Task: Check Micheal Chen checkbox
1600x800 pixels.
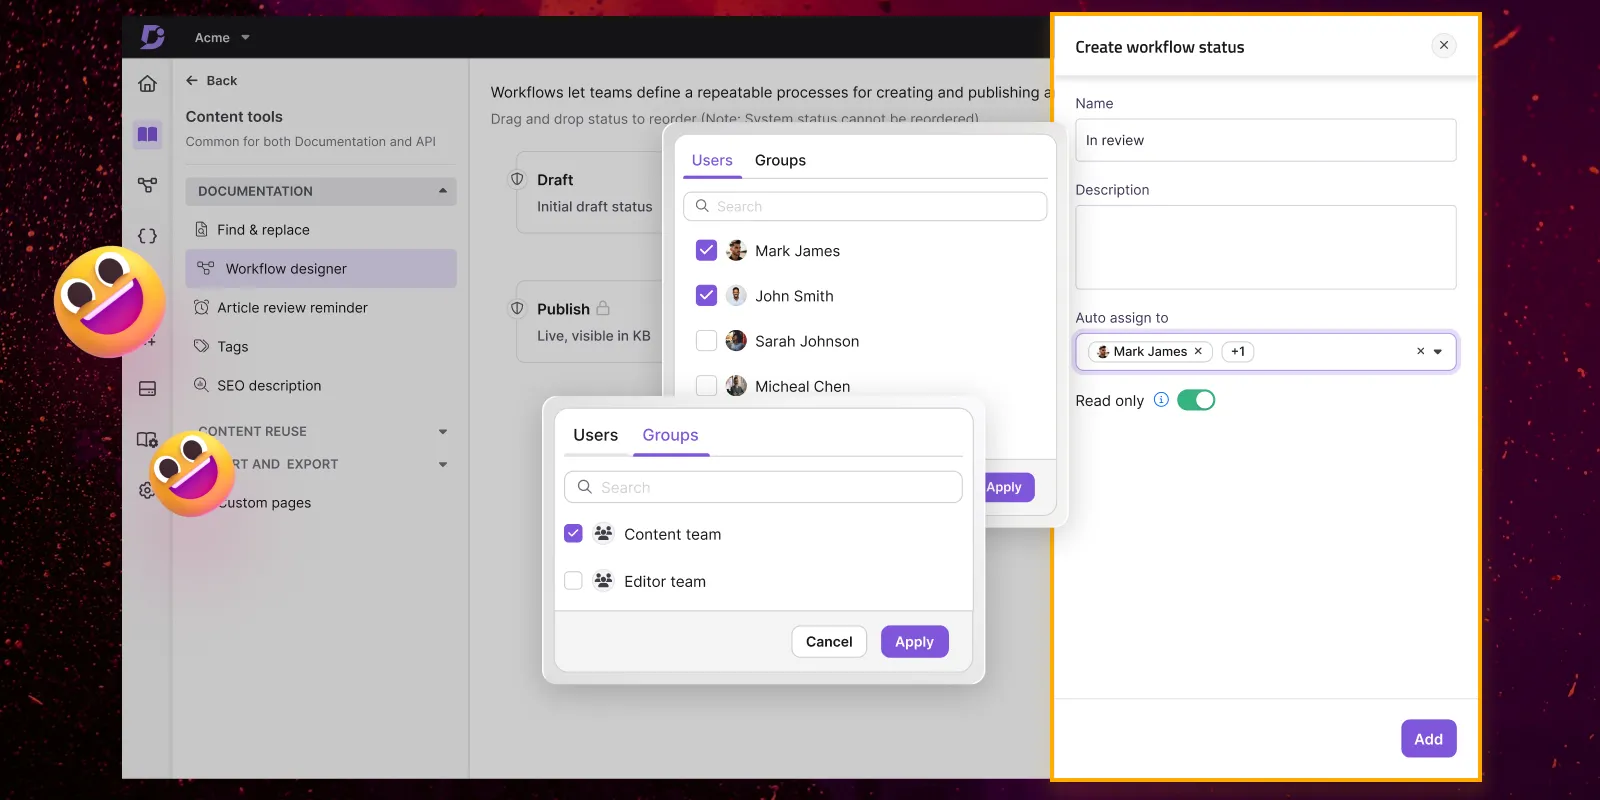Action: [x=706, y=385]
